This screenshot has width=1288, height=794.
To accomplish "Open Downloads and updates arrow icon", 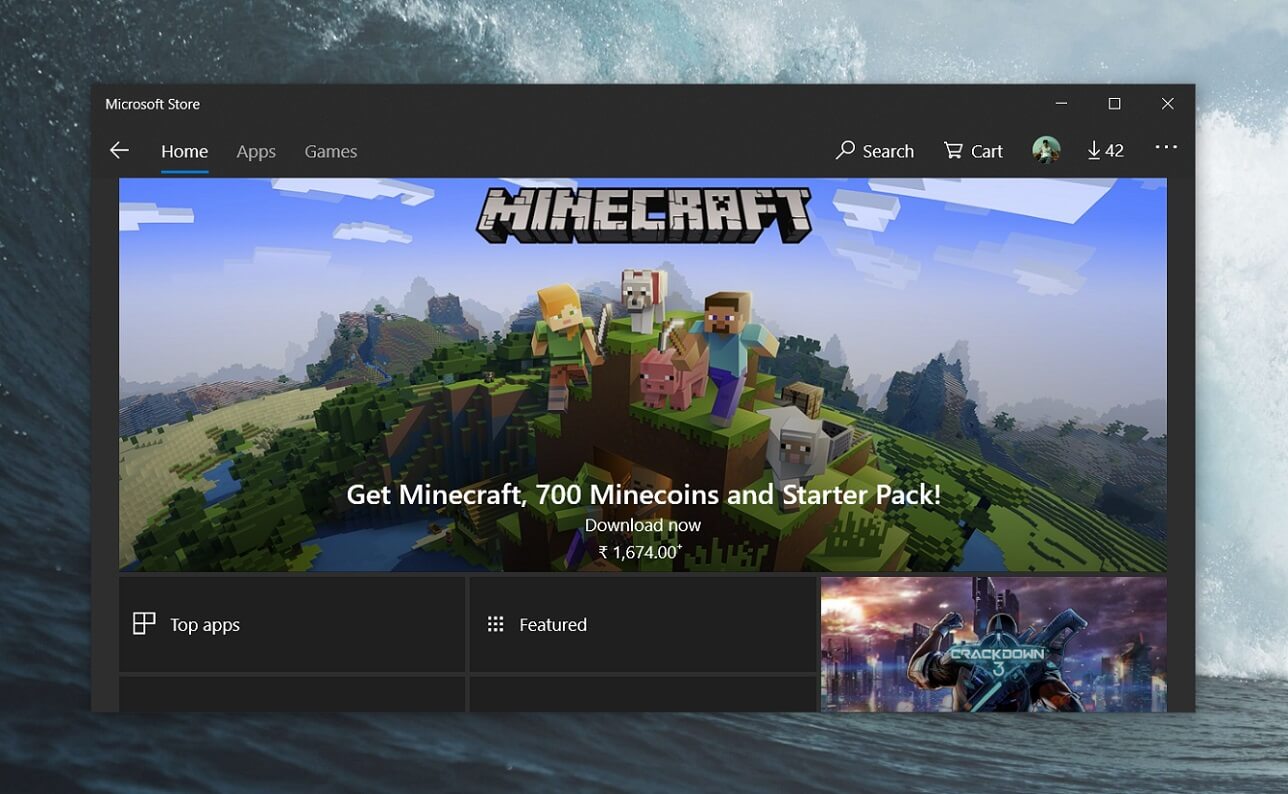I will [1094, 150].
